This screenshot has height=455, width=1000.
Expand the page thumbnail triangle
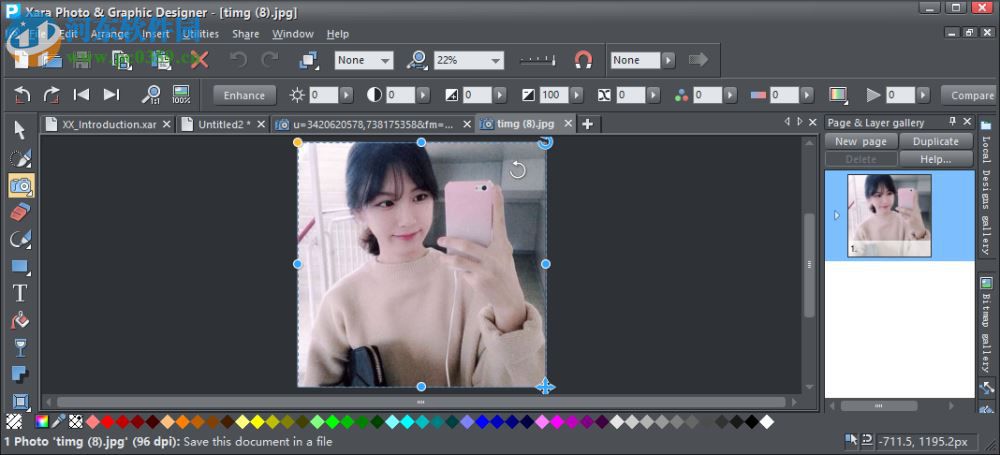837,216
